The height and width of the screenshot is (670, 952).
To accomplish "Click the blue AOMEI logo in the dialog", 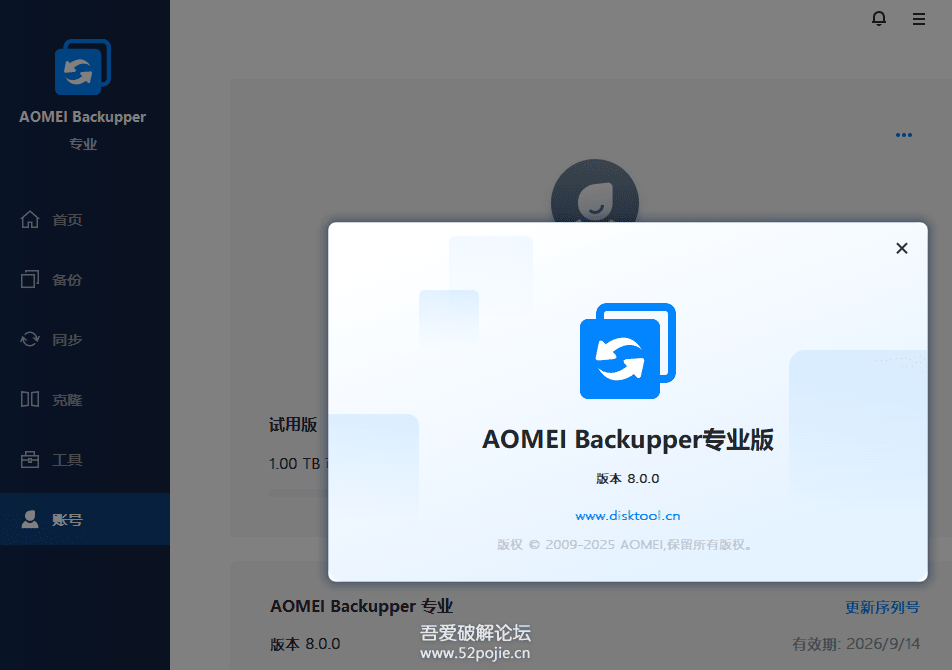I will coord(627,350).
